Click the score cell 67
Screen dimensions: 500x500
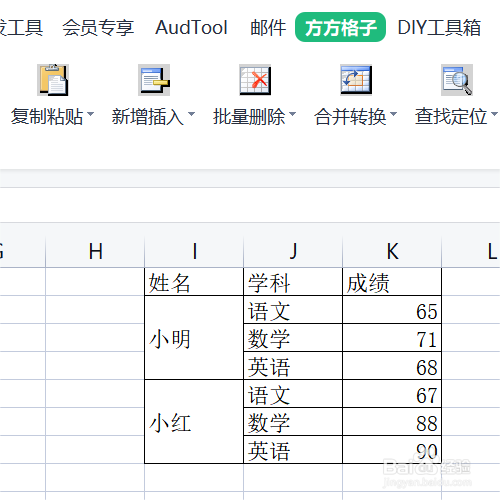[x=392, y=394]
